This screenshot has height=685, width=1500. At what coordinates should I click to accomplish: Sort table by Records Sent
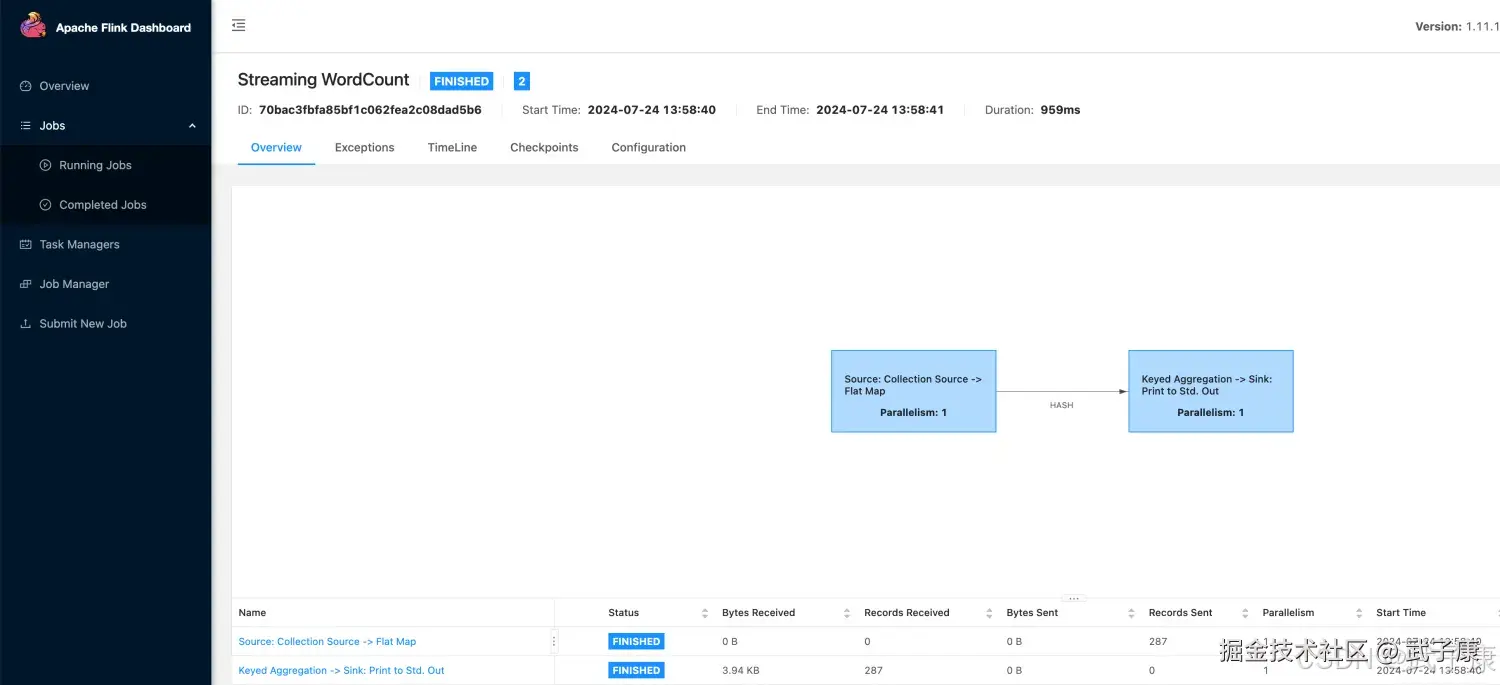point(1246,613)
